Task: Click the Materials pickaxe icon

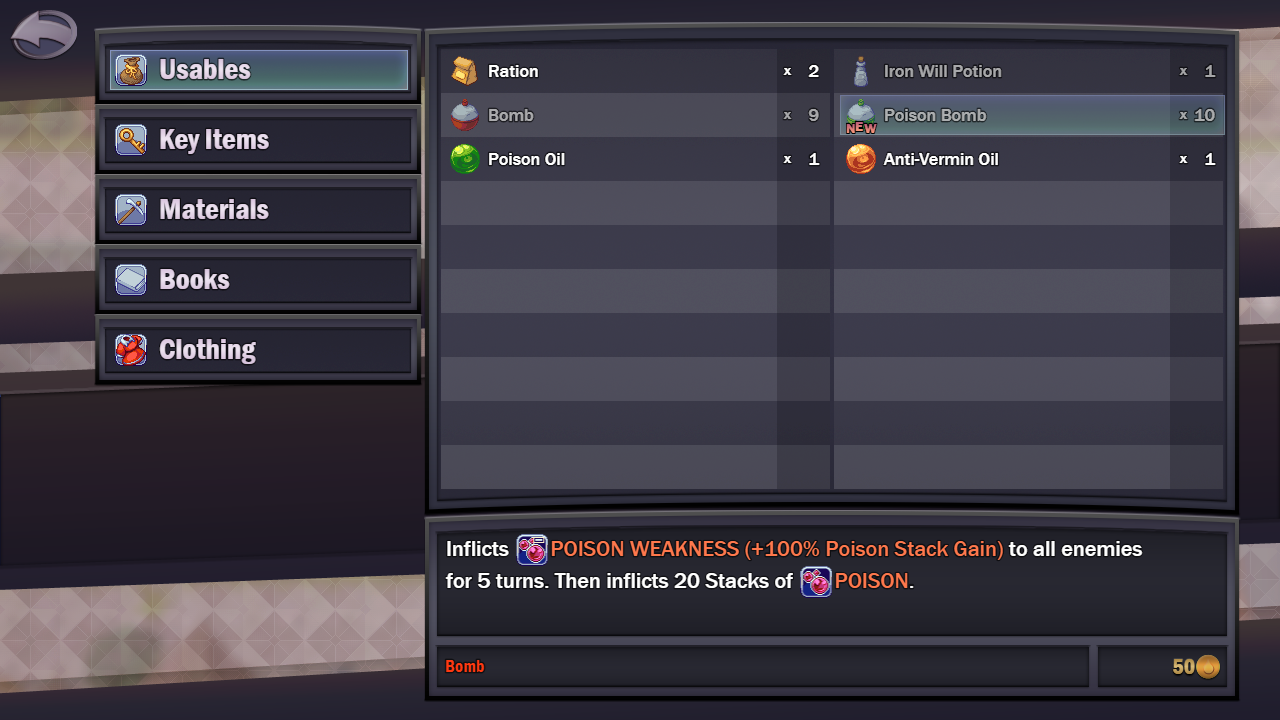Action: tap(131, 210)
